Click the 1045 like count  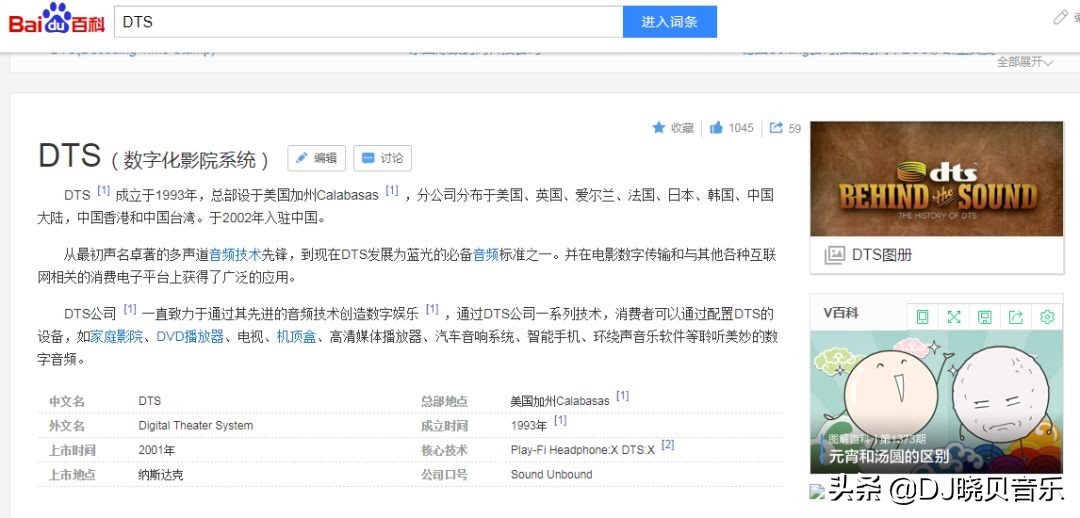pyautogui.click(x=741, y=127)
